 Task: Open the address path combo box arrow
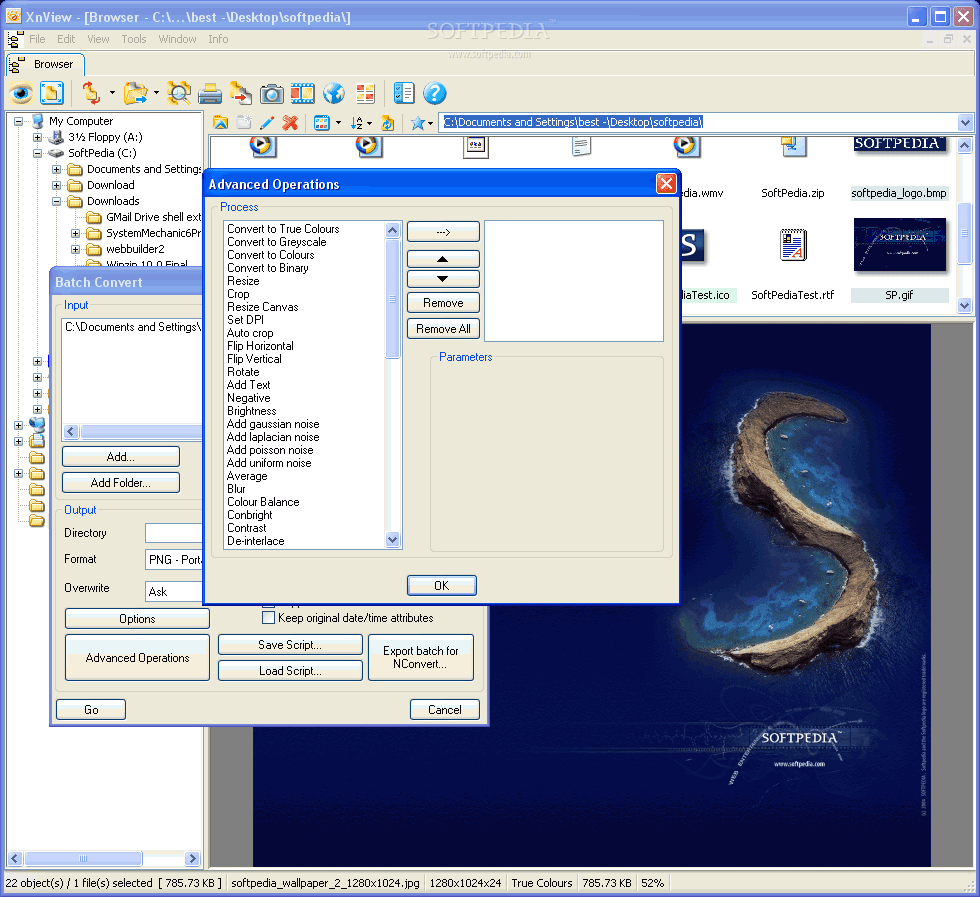pyautogui.click(x=965, y=122)
